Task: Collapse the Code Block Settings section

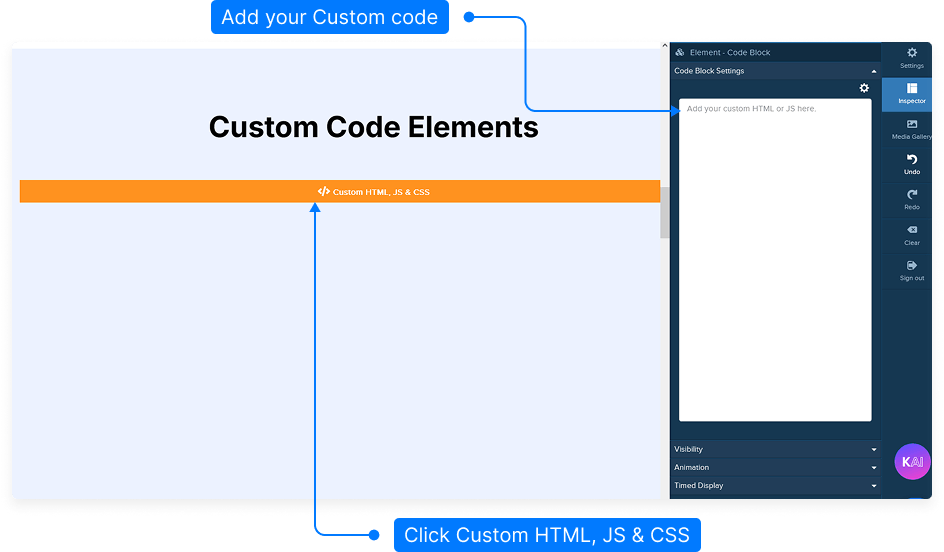Action: (x=775, y=71)
